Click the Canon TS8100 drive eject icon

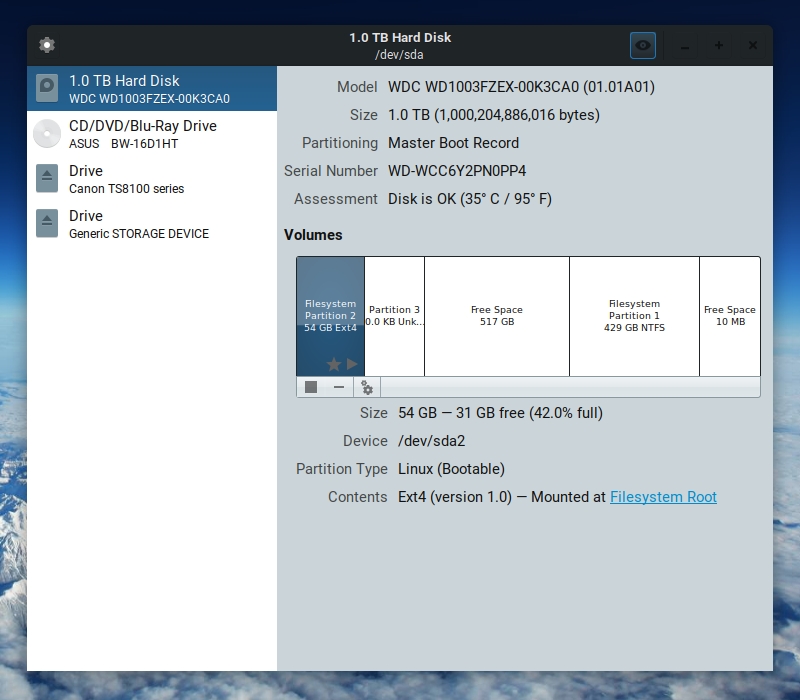tap(47, 178)
